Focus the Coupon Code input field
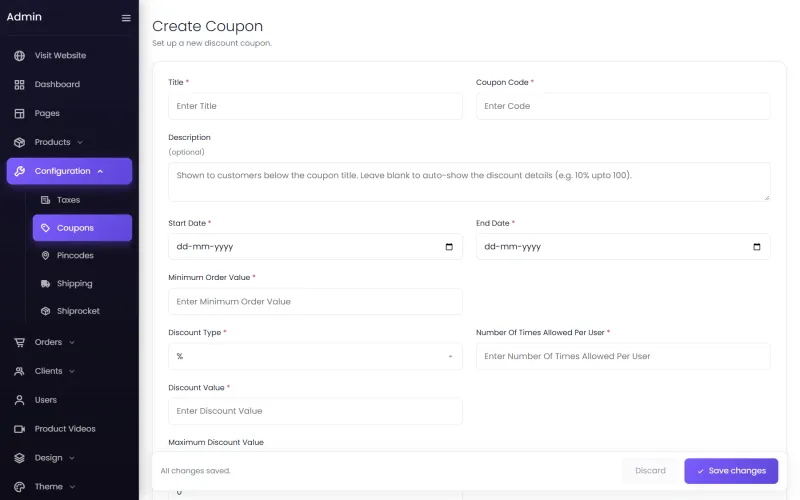 click(623, 106)
